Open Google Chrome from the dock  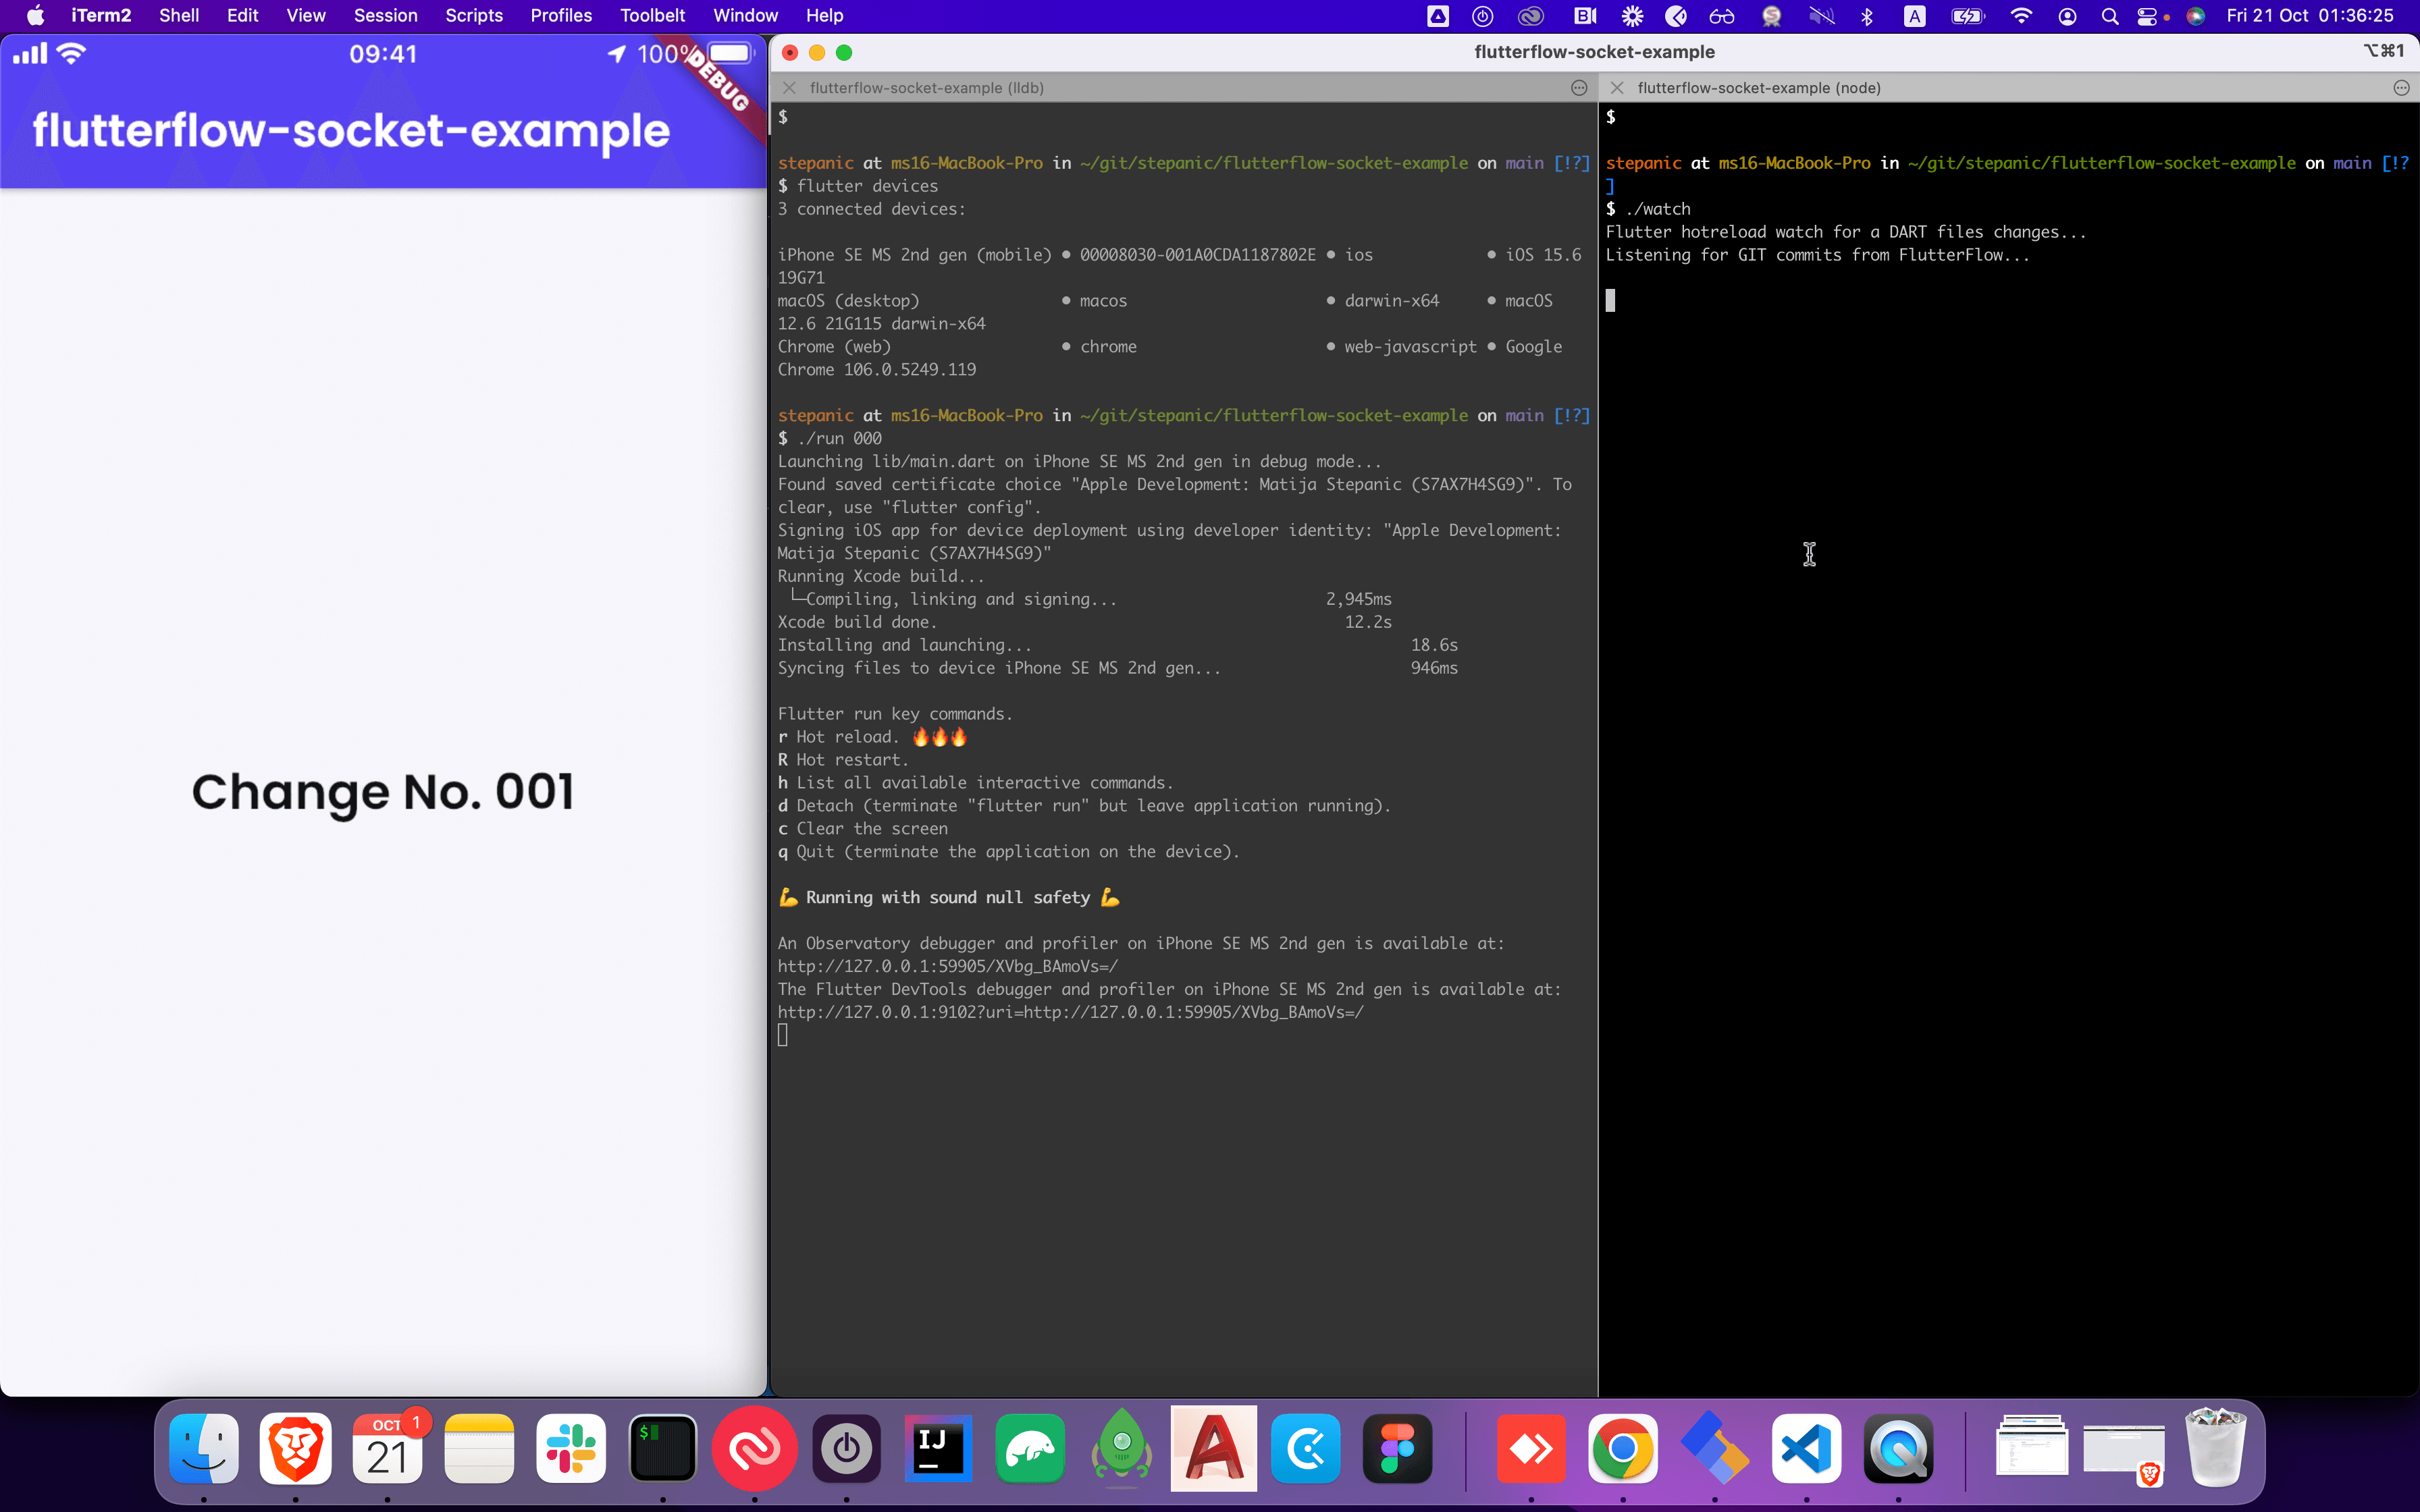pyautogui.click(x=1622, y=1449)
